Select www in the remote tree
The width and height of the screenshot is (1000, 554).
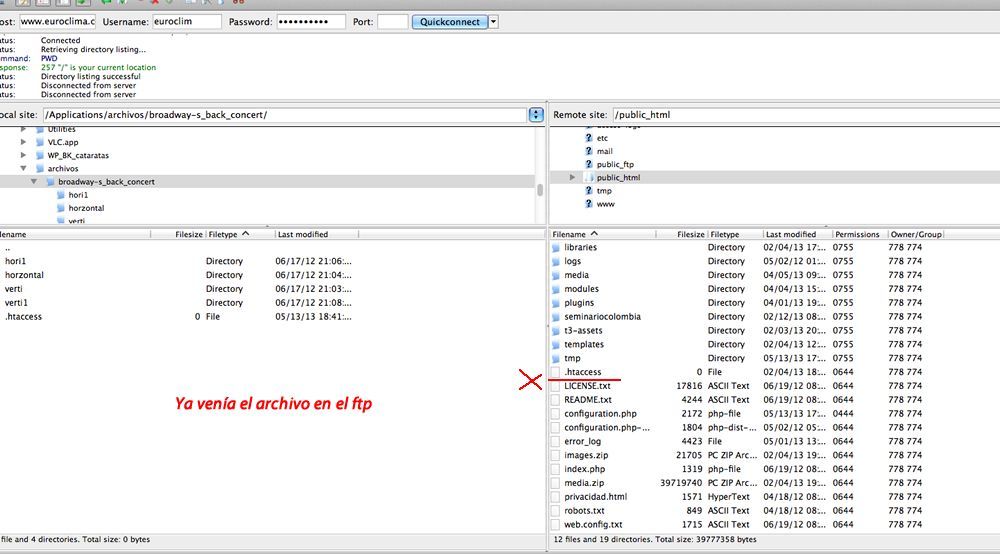[605, 204]
